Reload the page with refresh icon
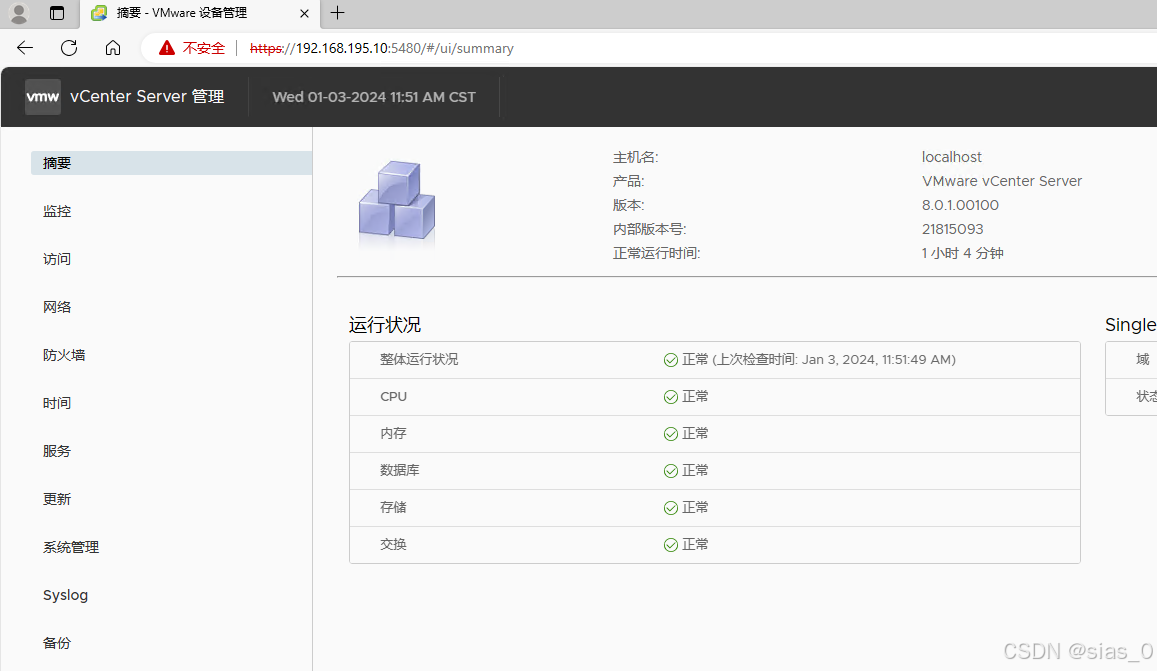Screen dimensions: 1157x671 [x=69, y=48]
